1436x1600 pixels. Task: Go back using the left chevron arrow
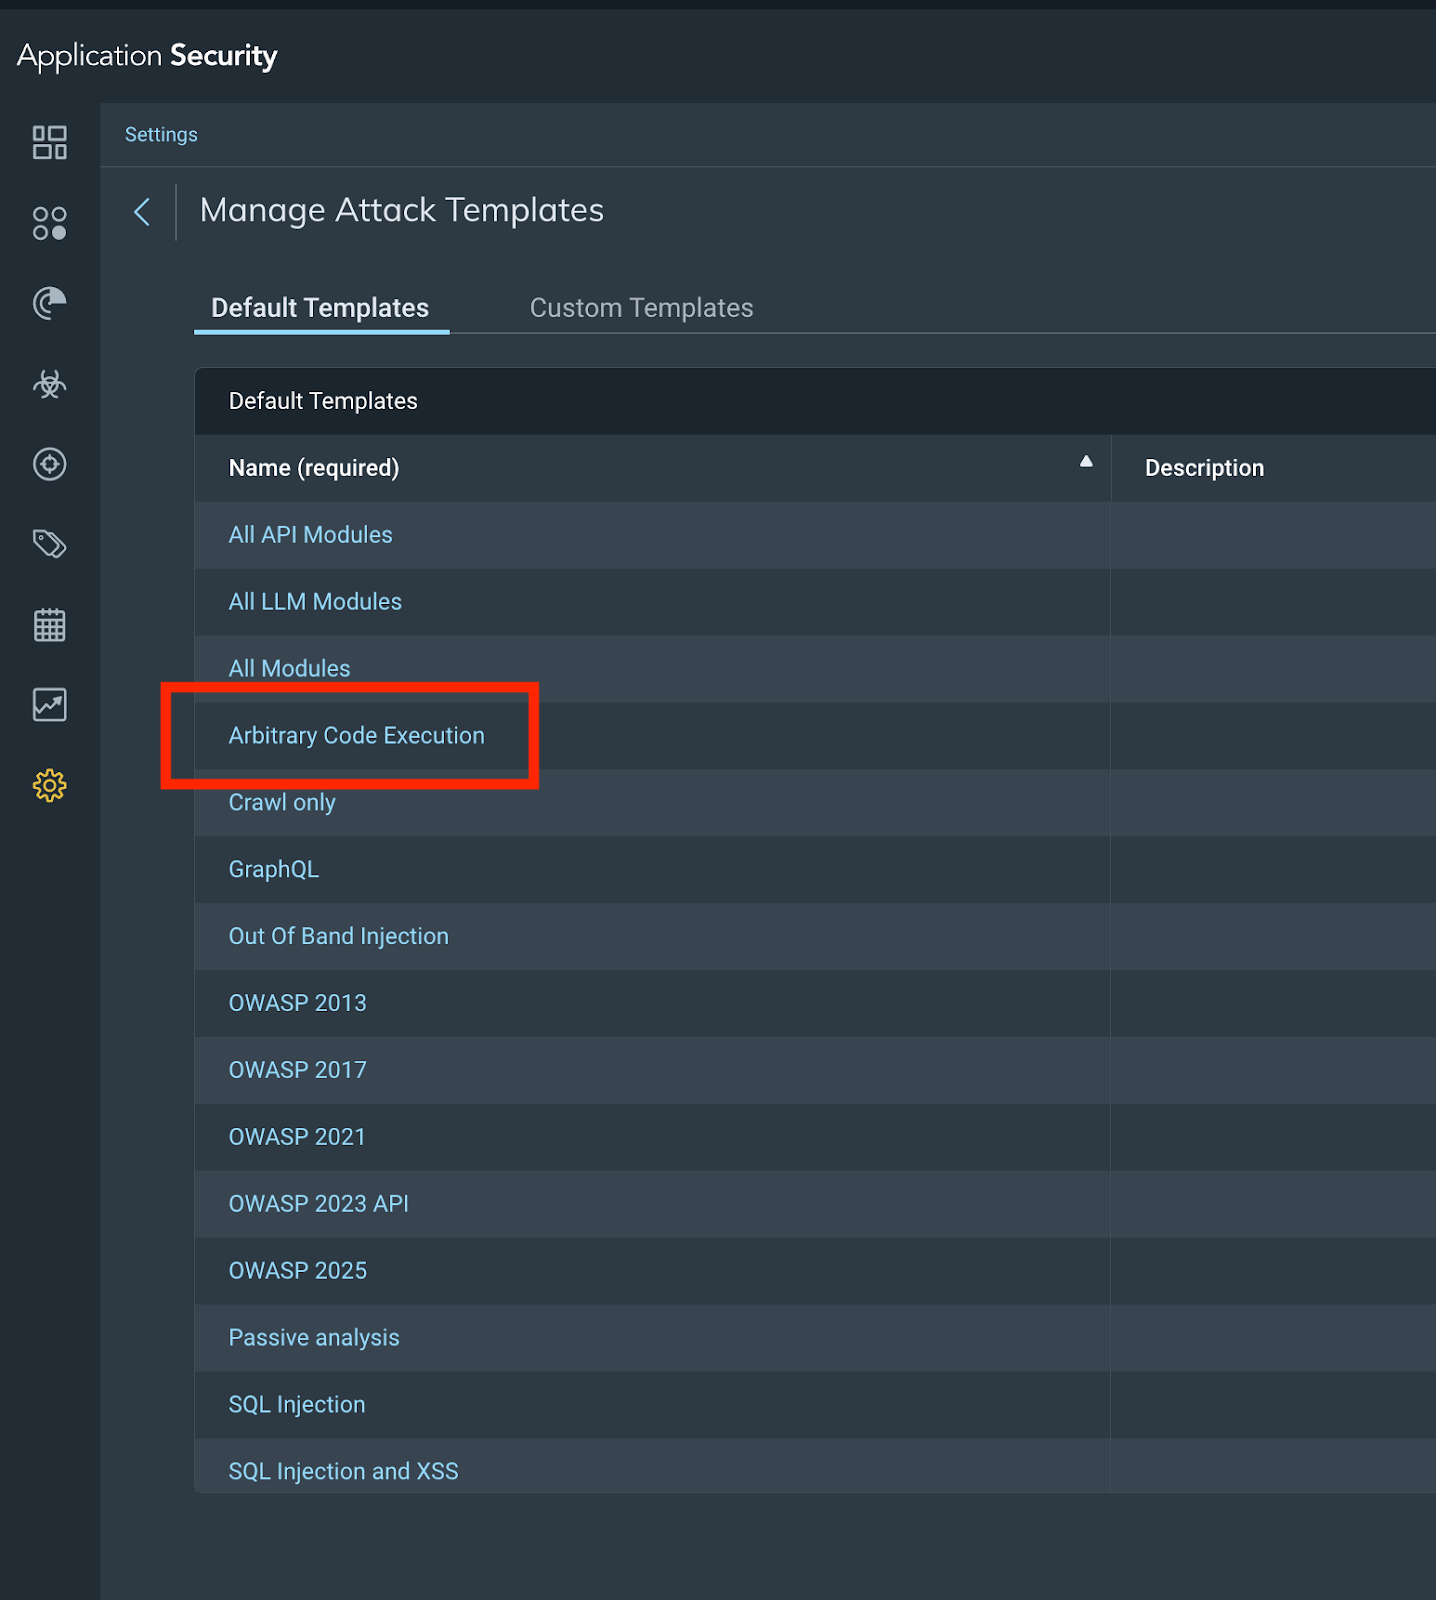click(x=142, y=212)
